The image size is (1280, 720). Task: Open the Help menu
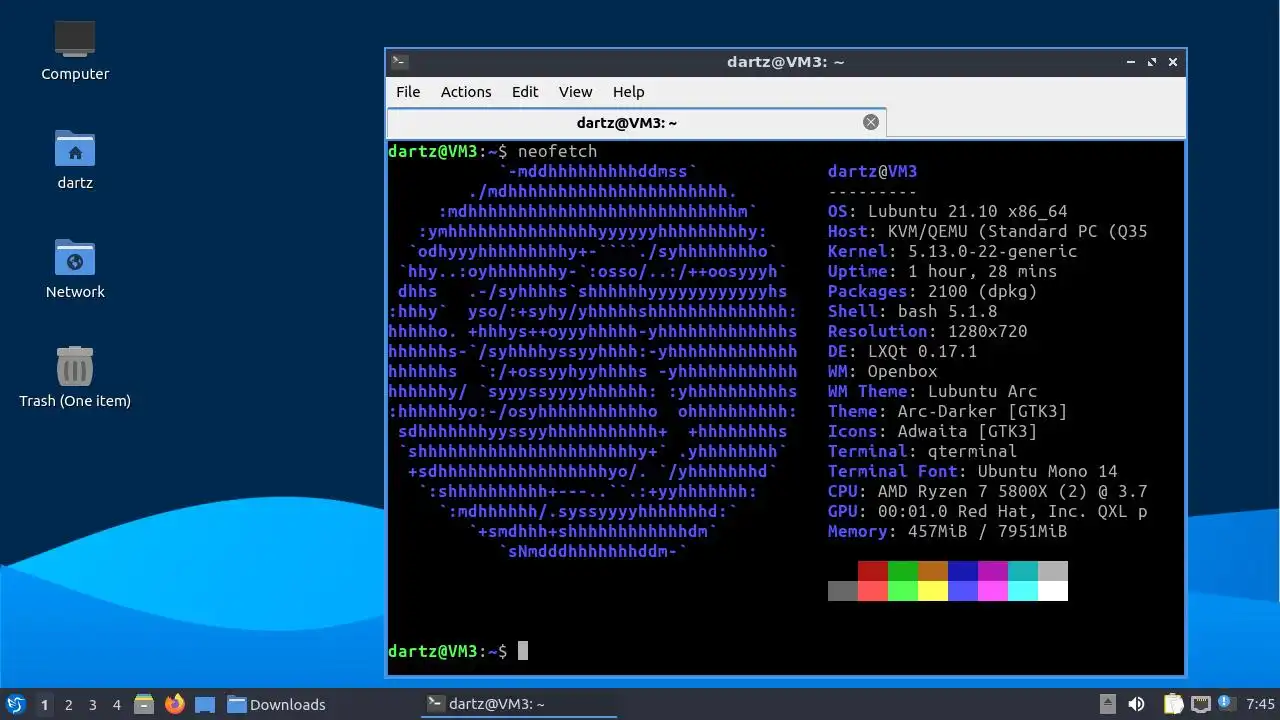(628, 91)
